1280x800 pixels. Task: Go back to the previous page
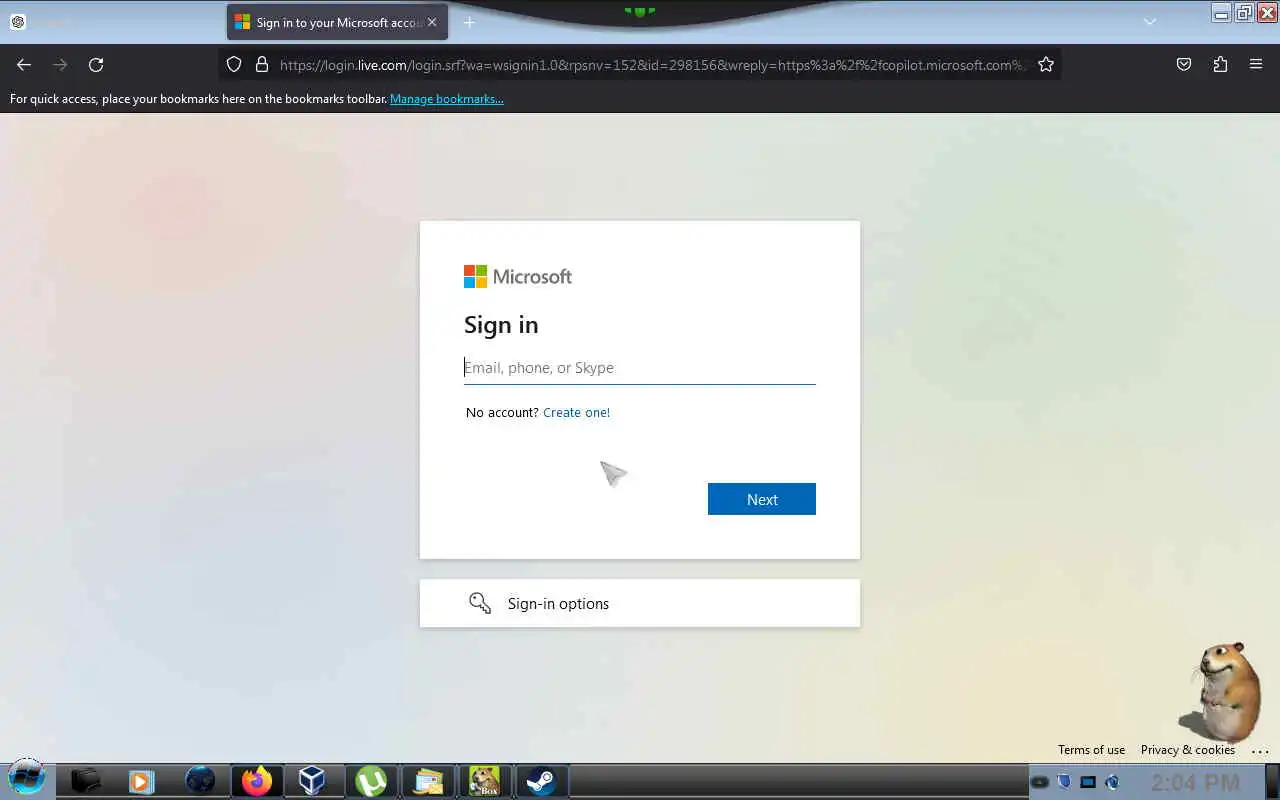click(24, 64)
